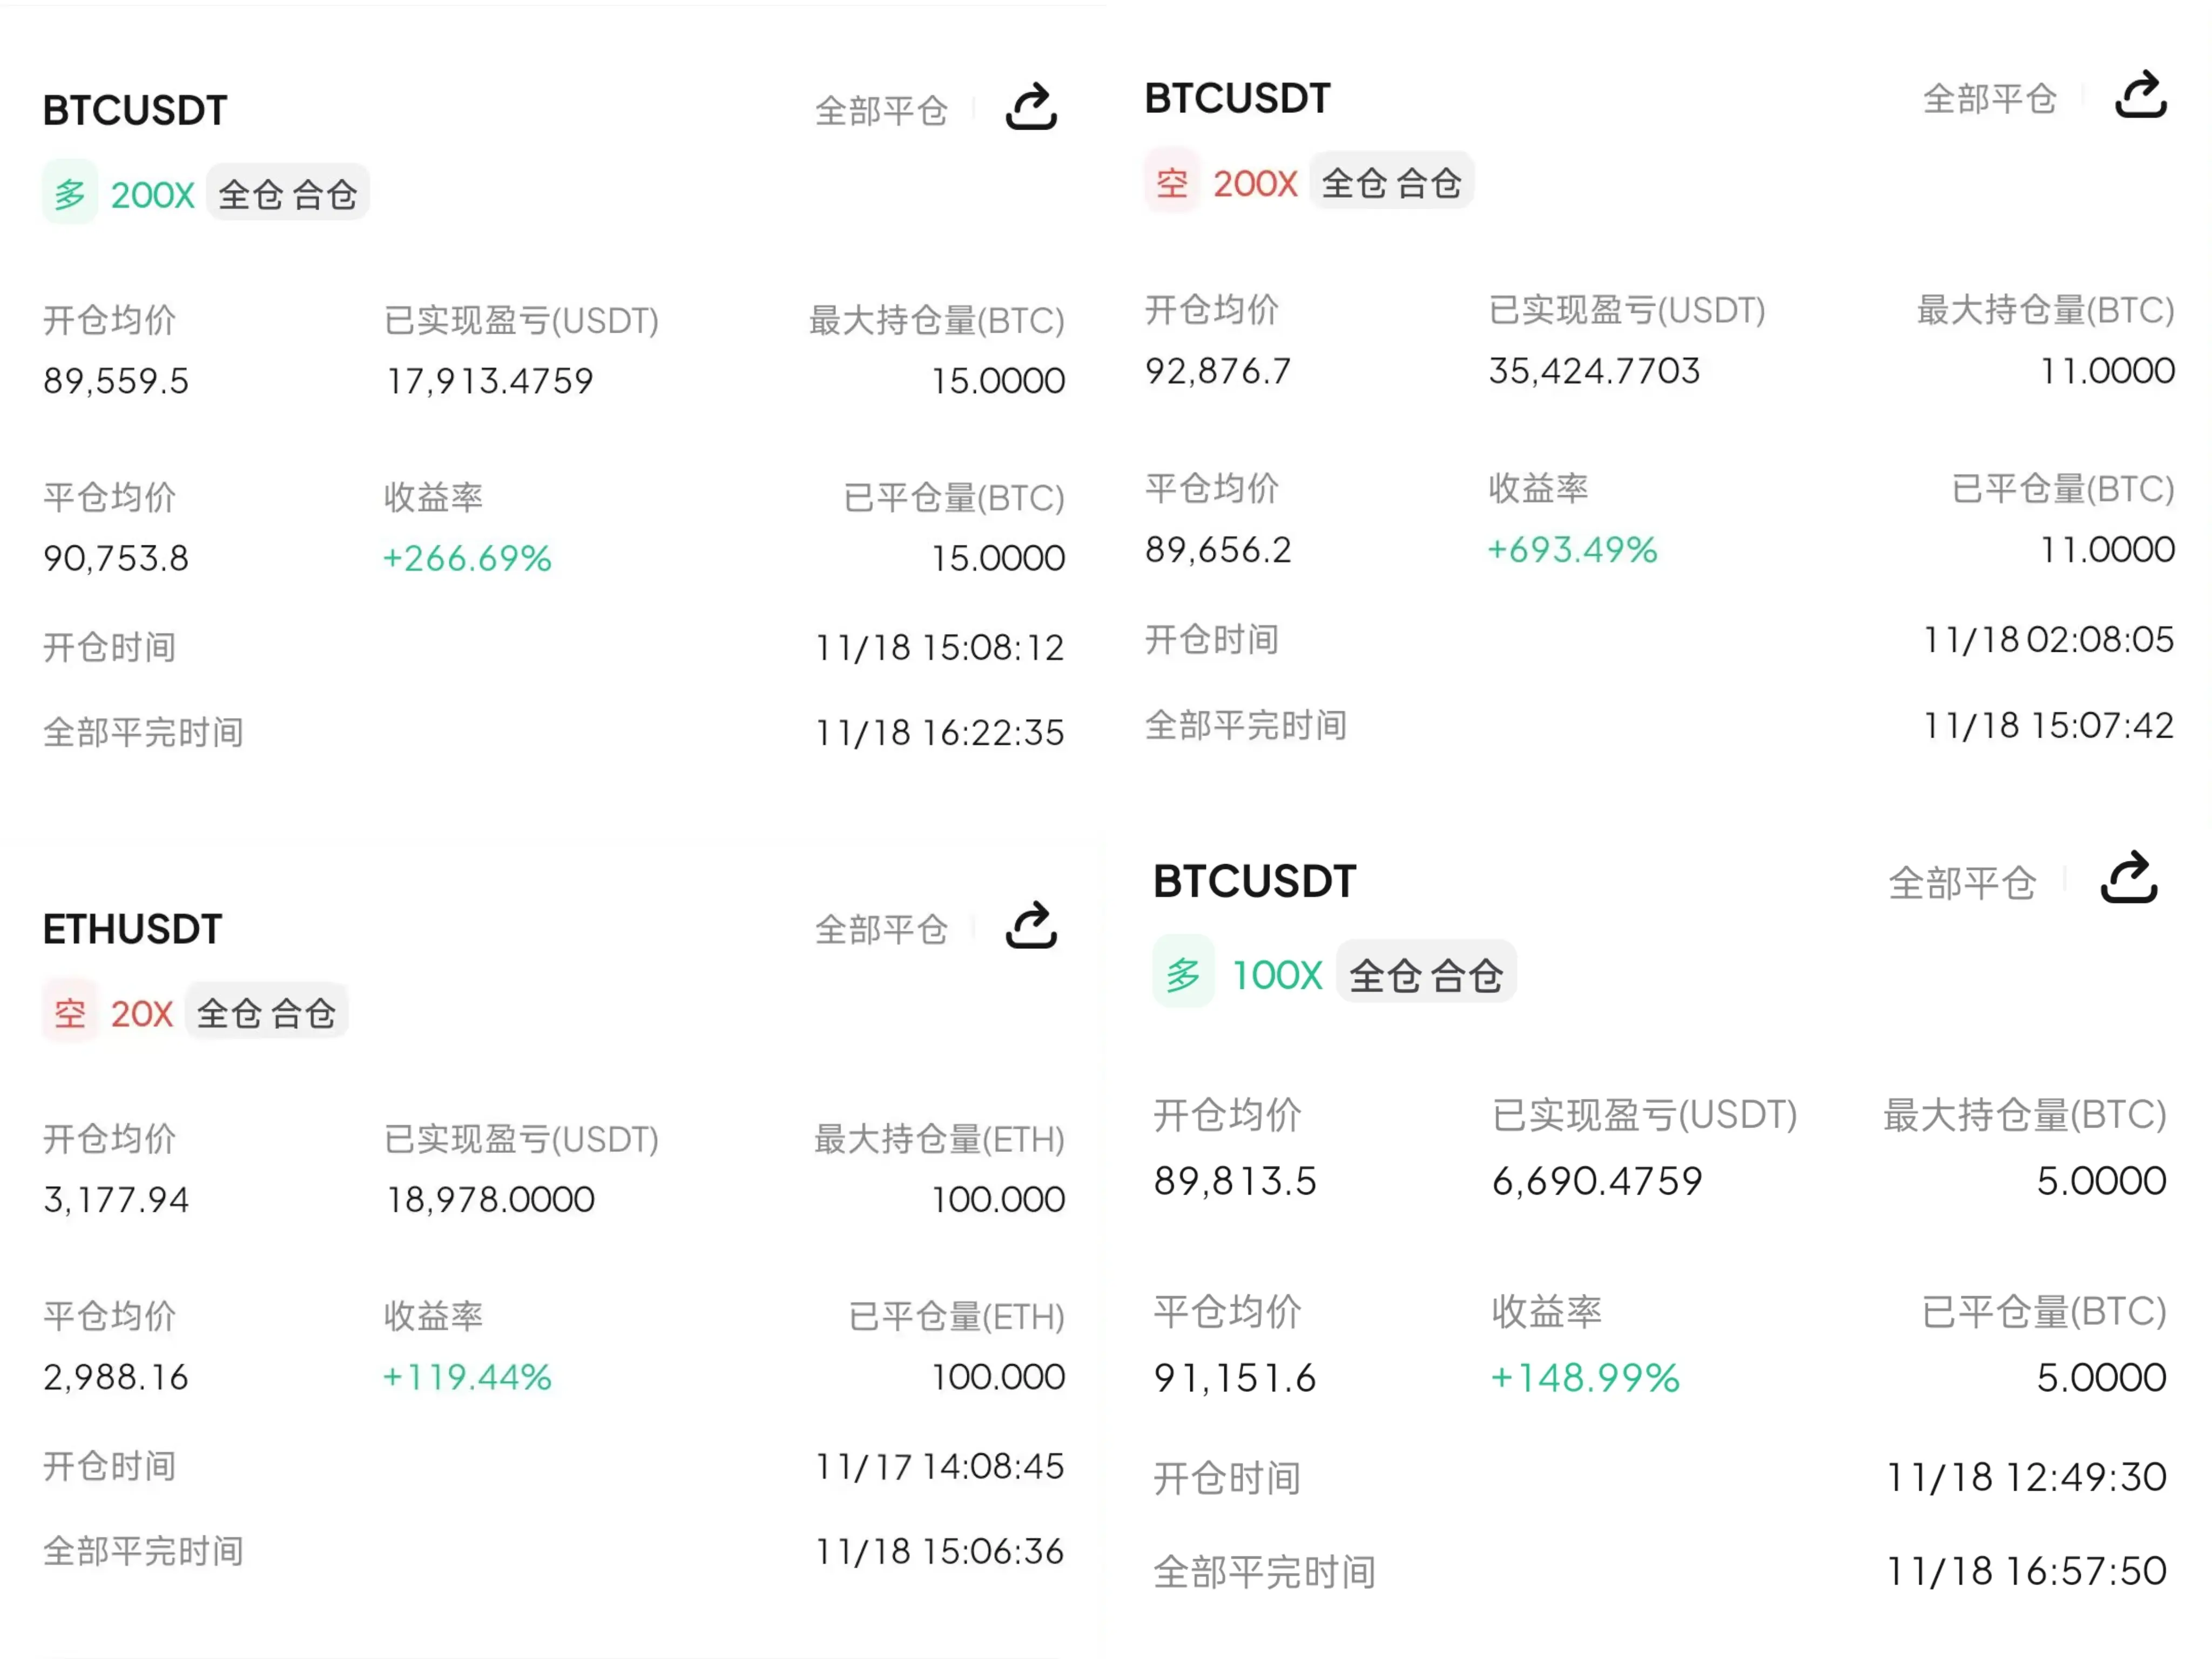
Task: Tap the green 多 badge with 200X
Action: click(x=70, y=194)
